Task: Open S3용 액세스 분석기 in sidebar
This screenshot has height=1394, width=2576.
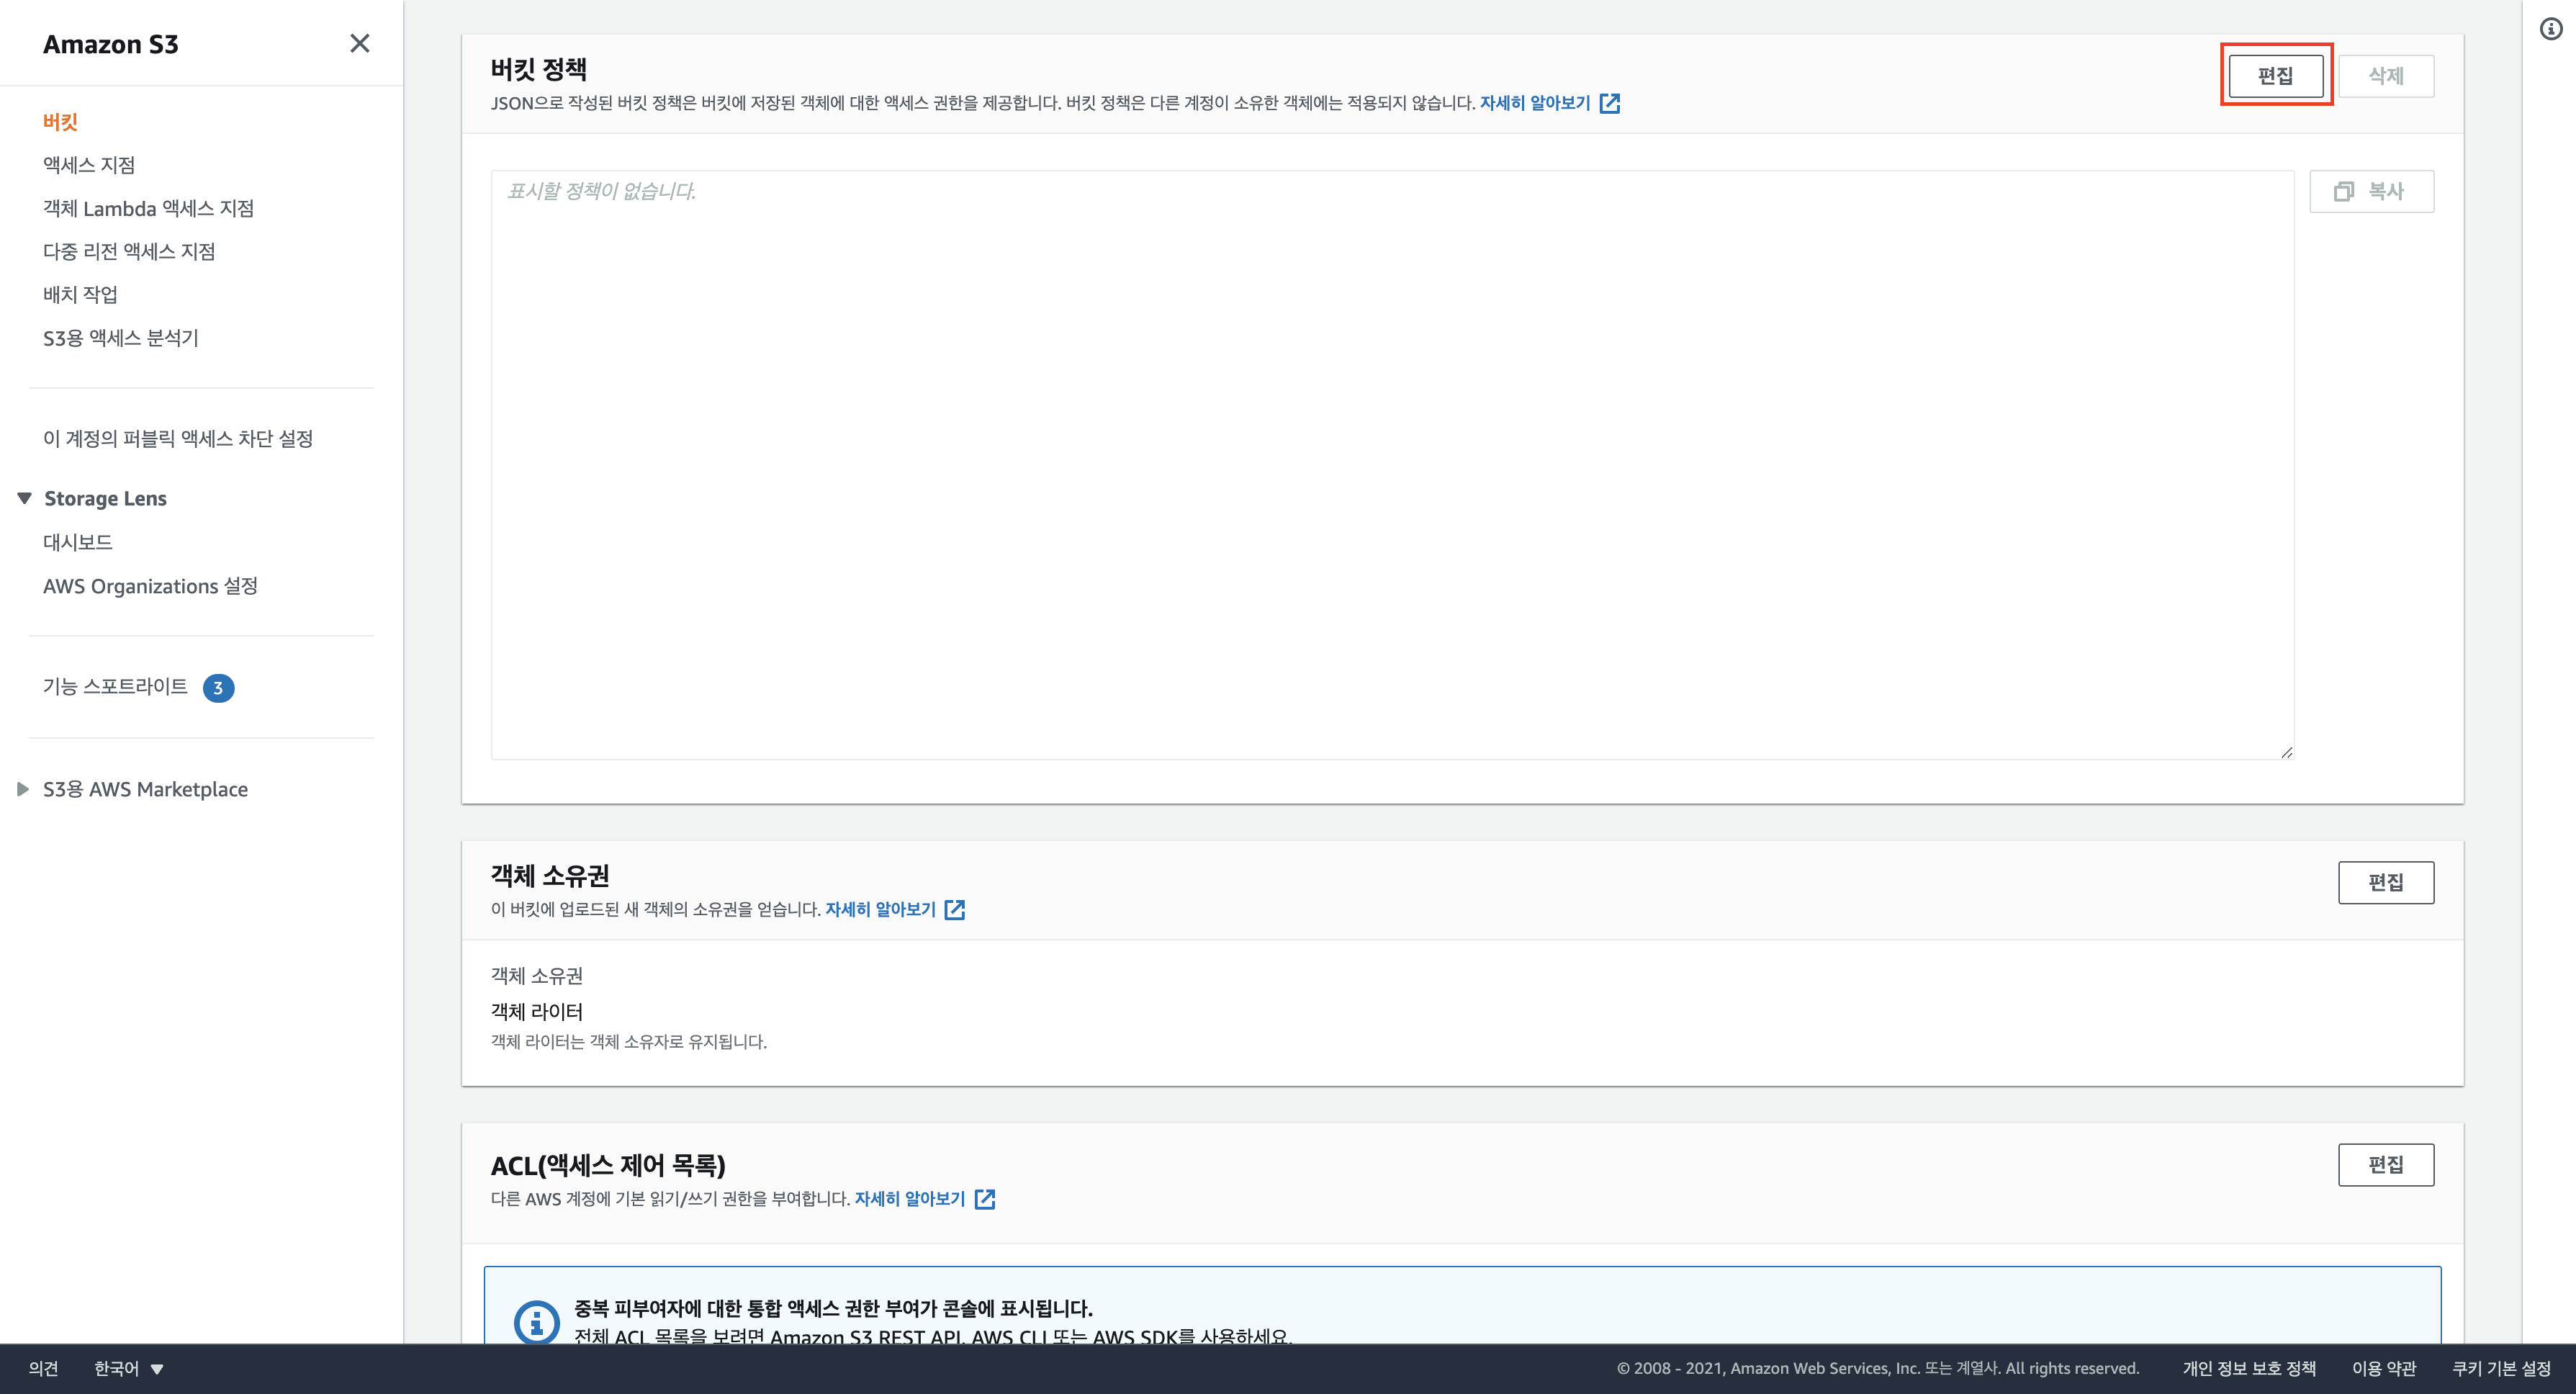Action: pos(121,338)
